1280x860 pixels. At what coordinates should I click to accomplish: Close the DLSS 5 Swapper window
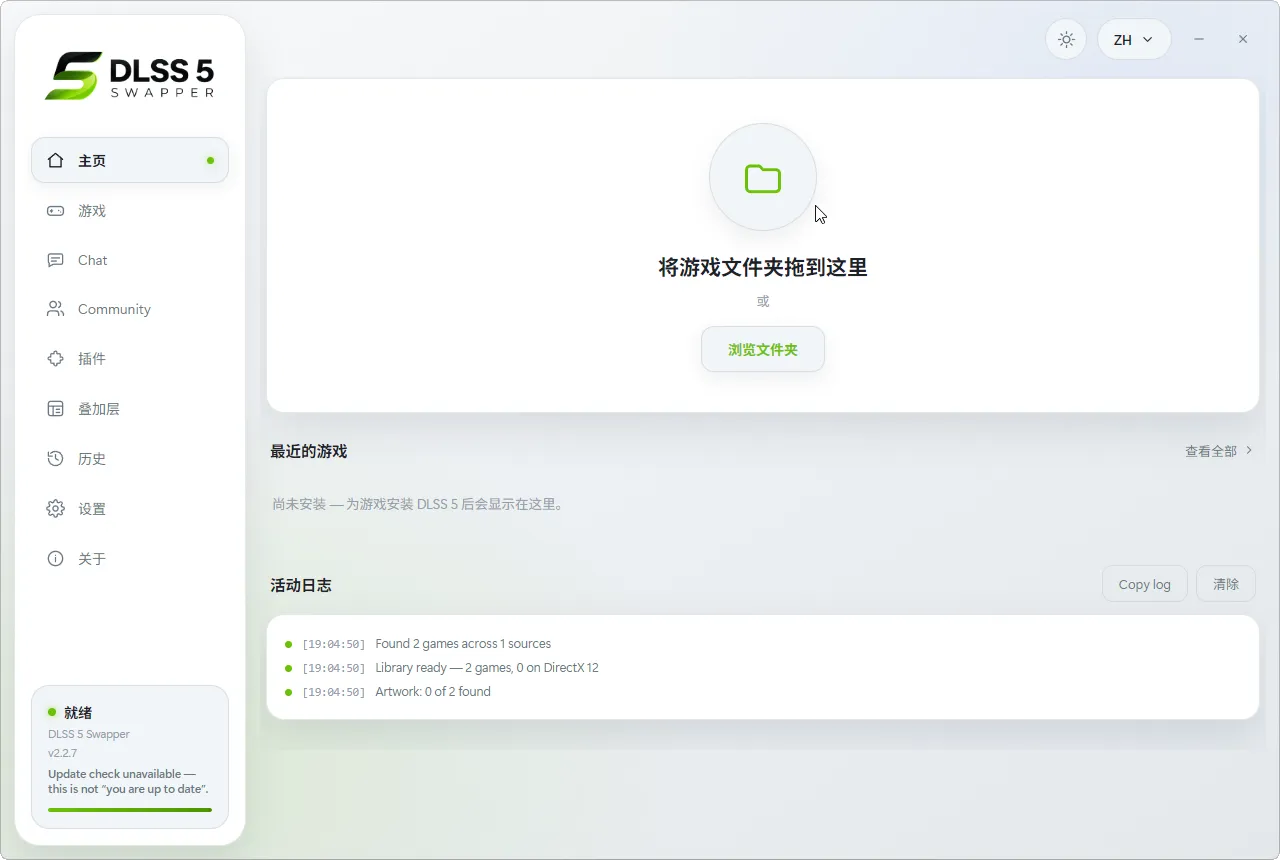(1243, 39)
